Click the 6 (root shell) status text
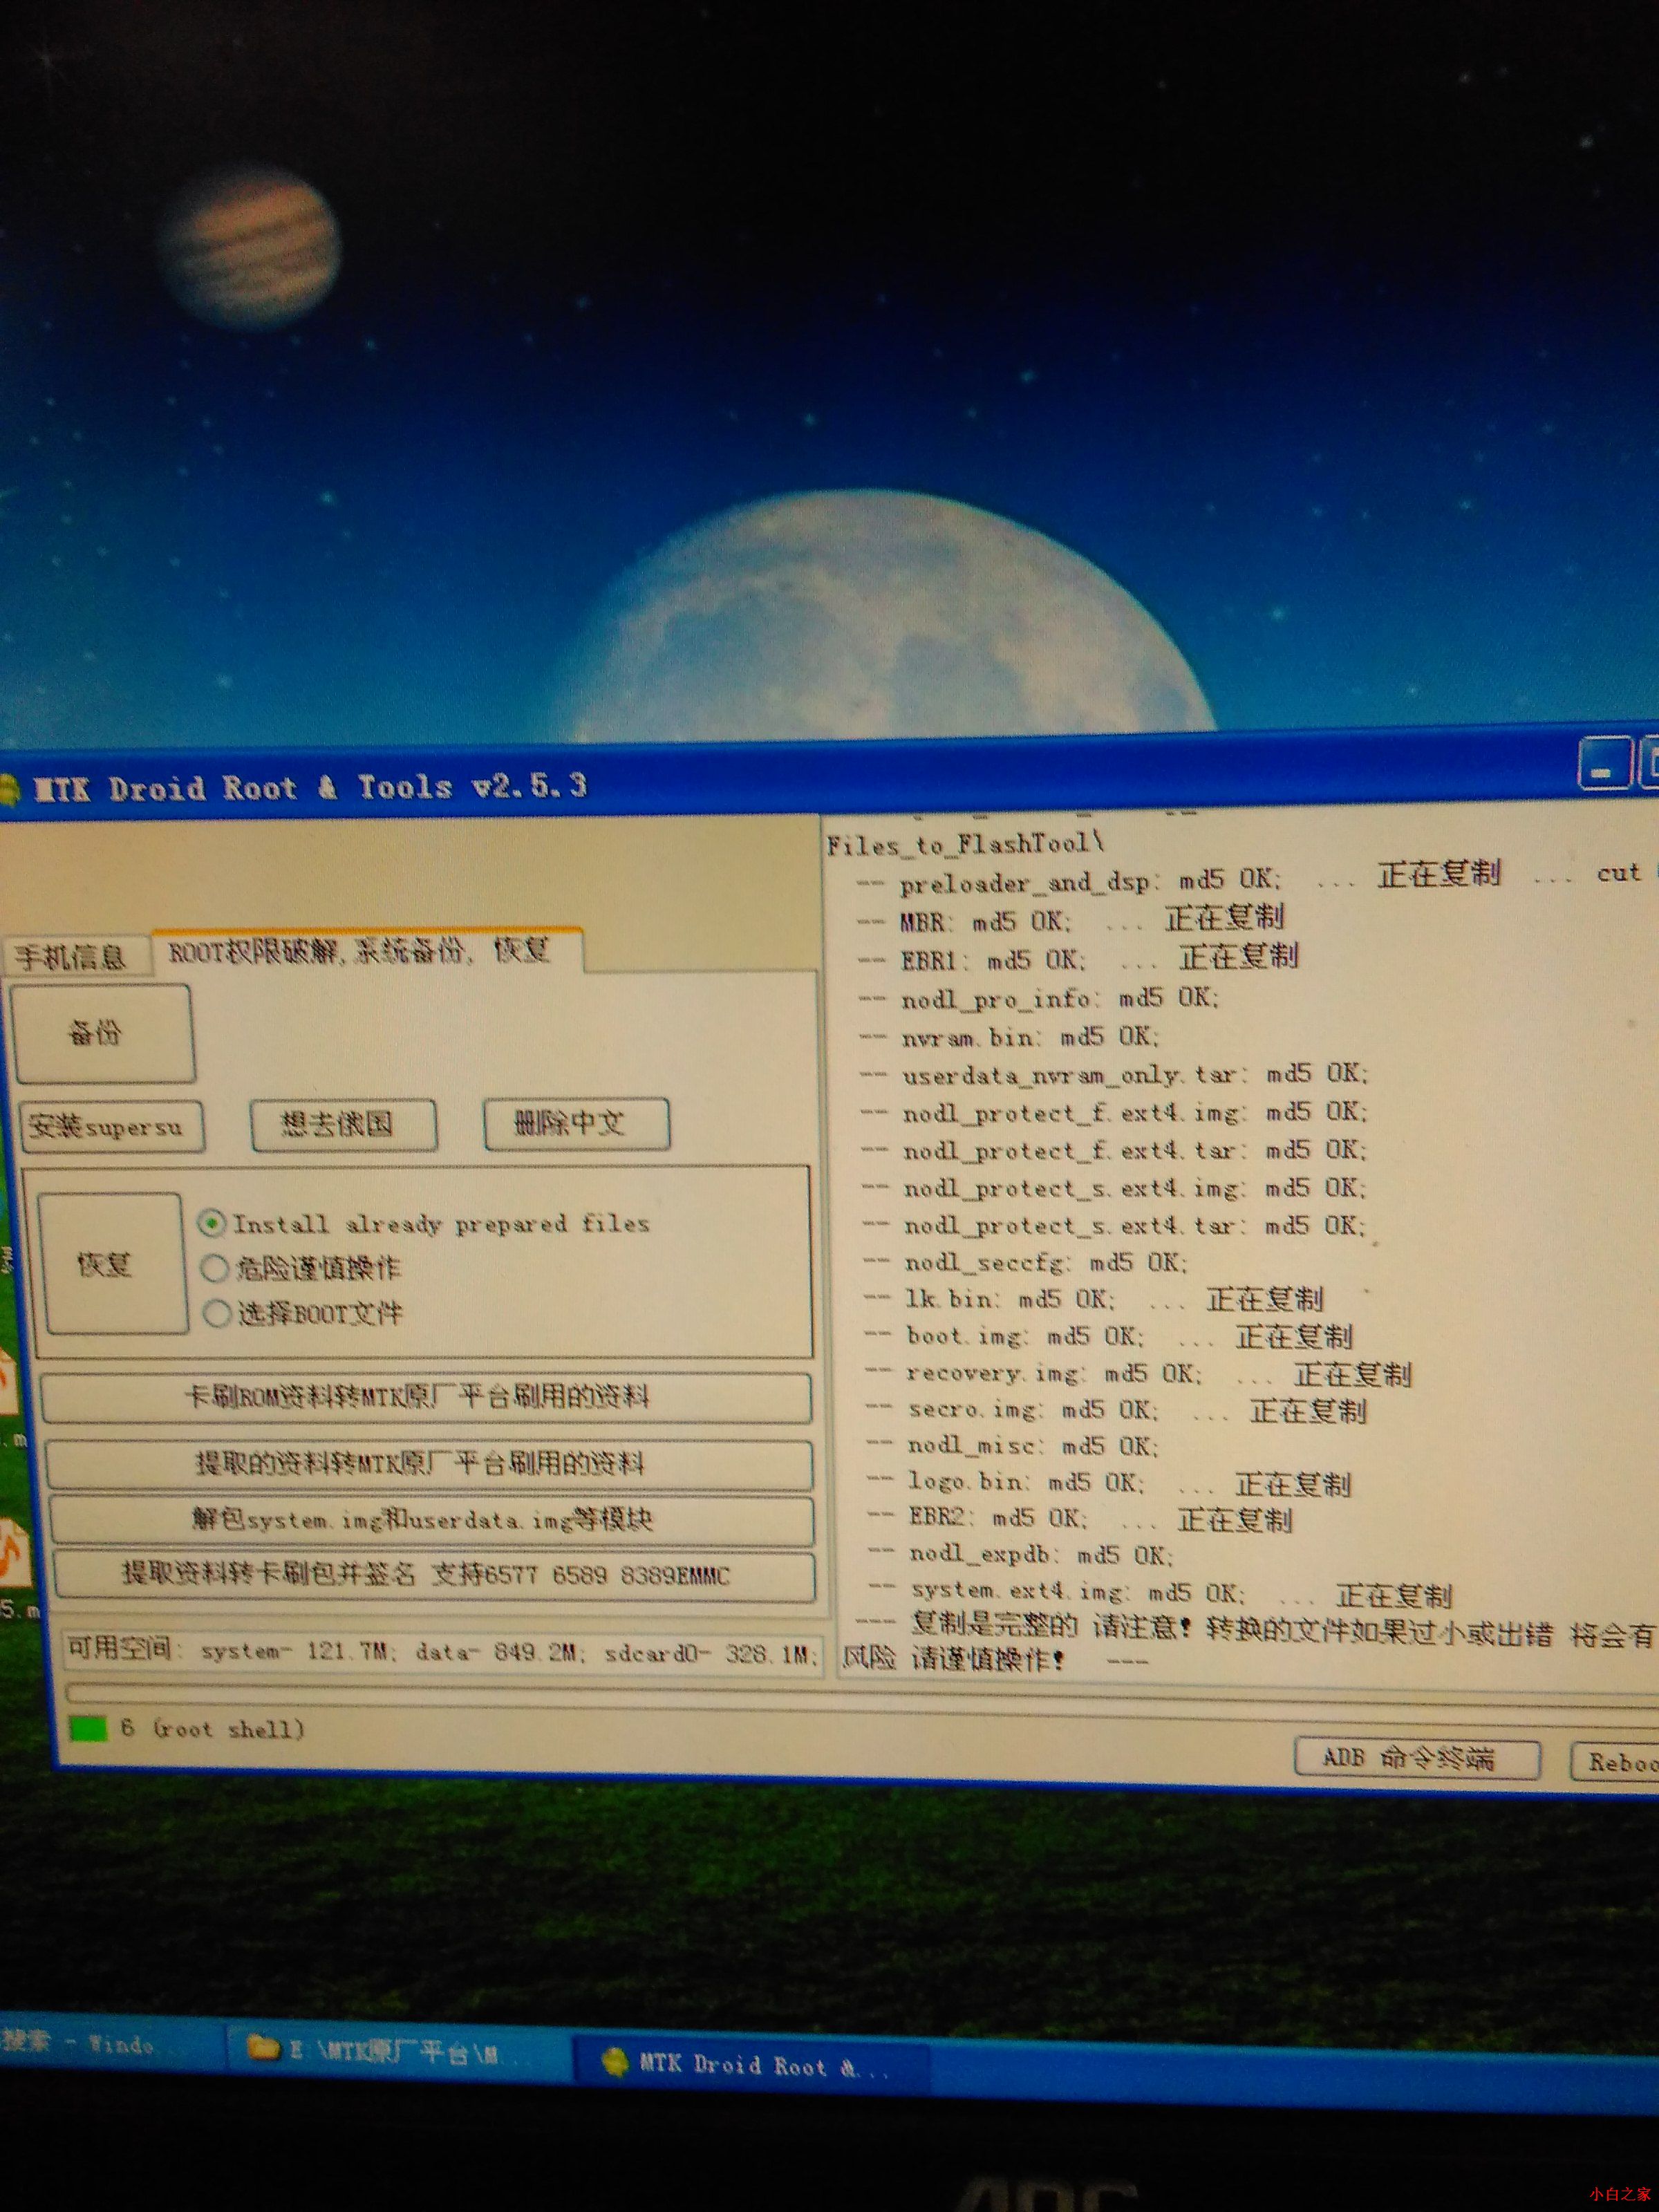1659x2212 pixels. (x=212, y=1729)
